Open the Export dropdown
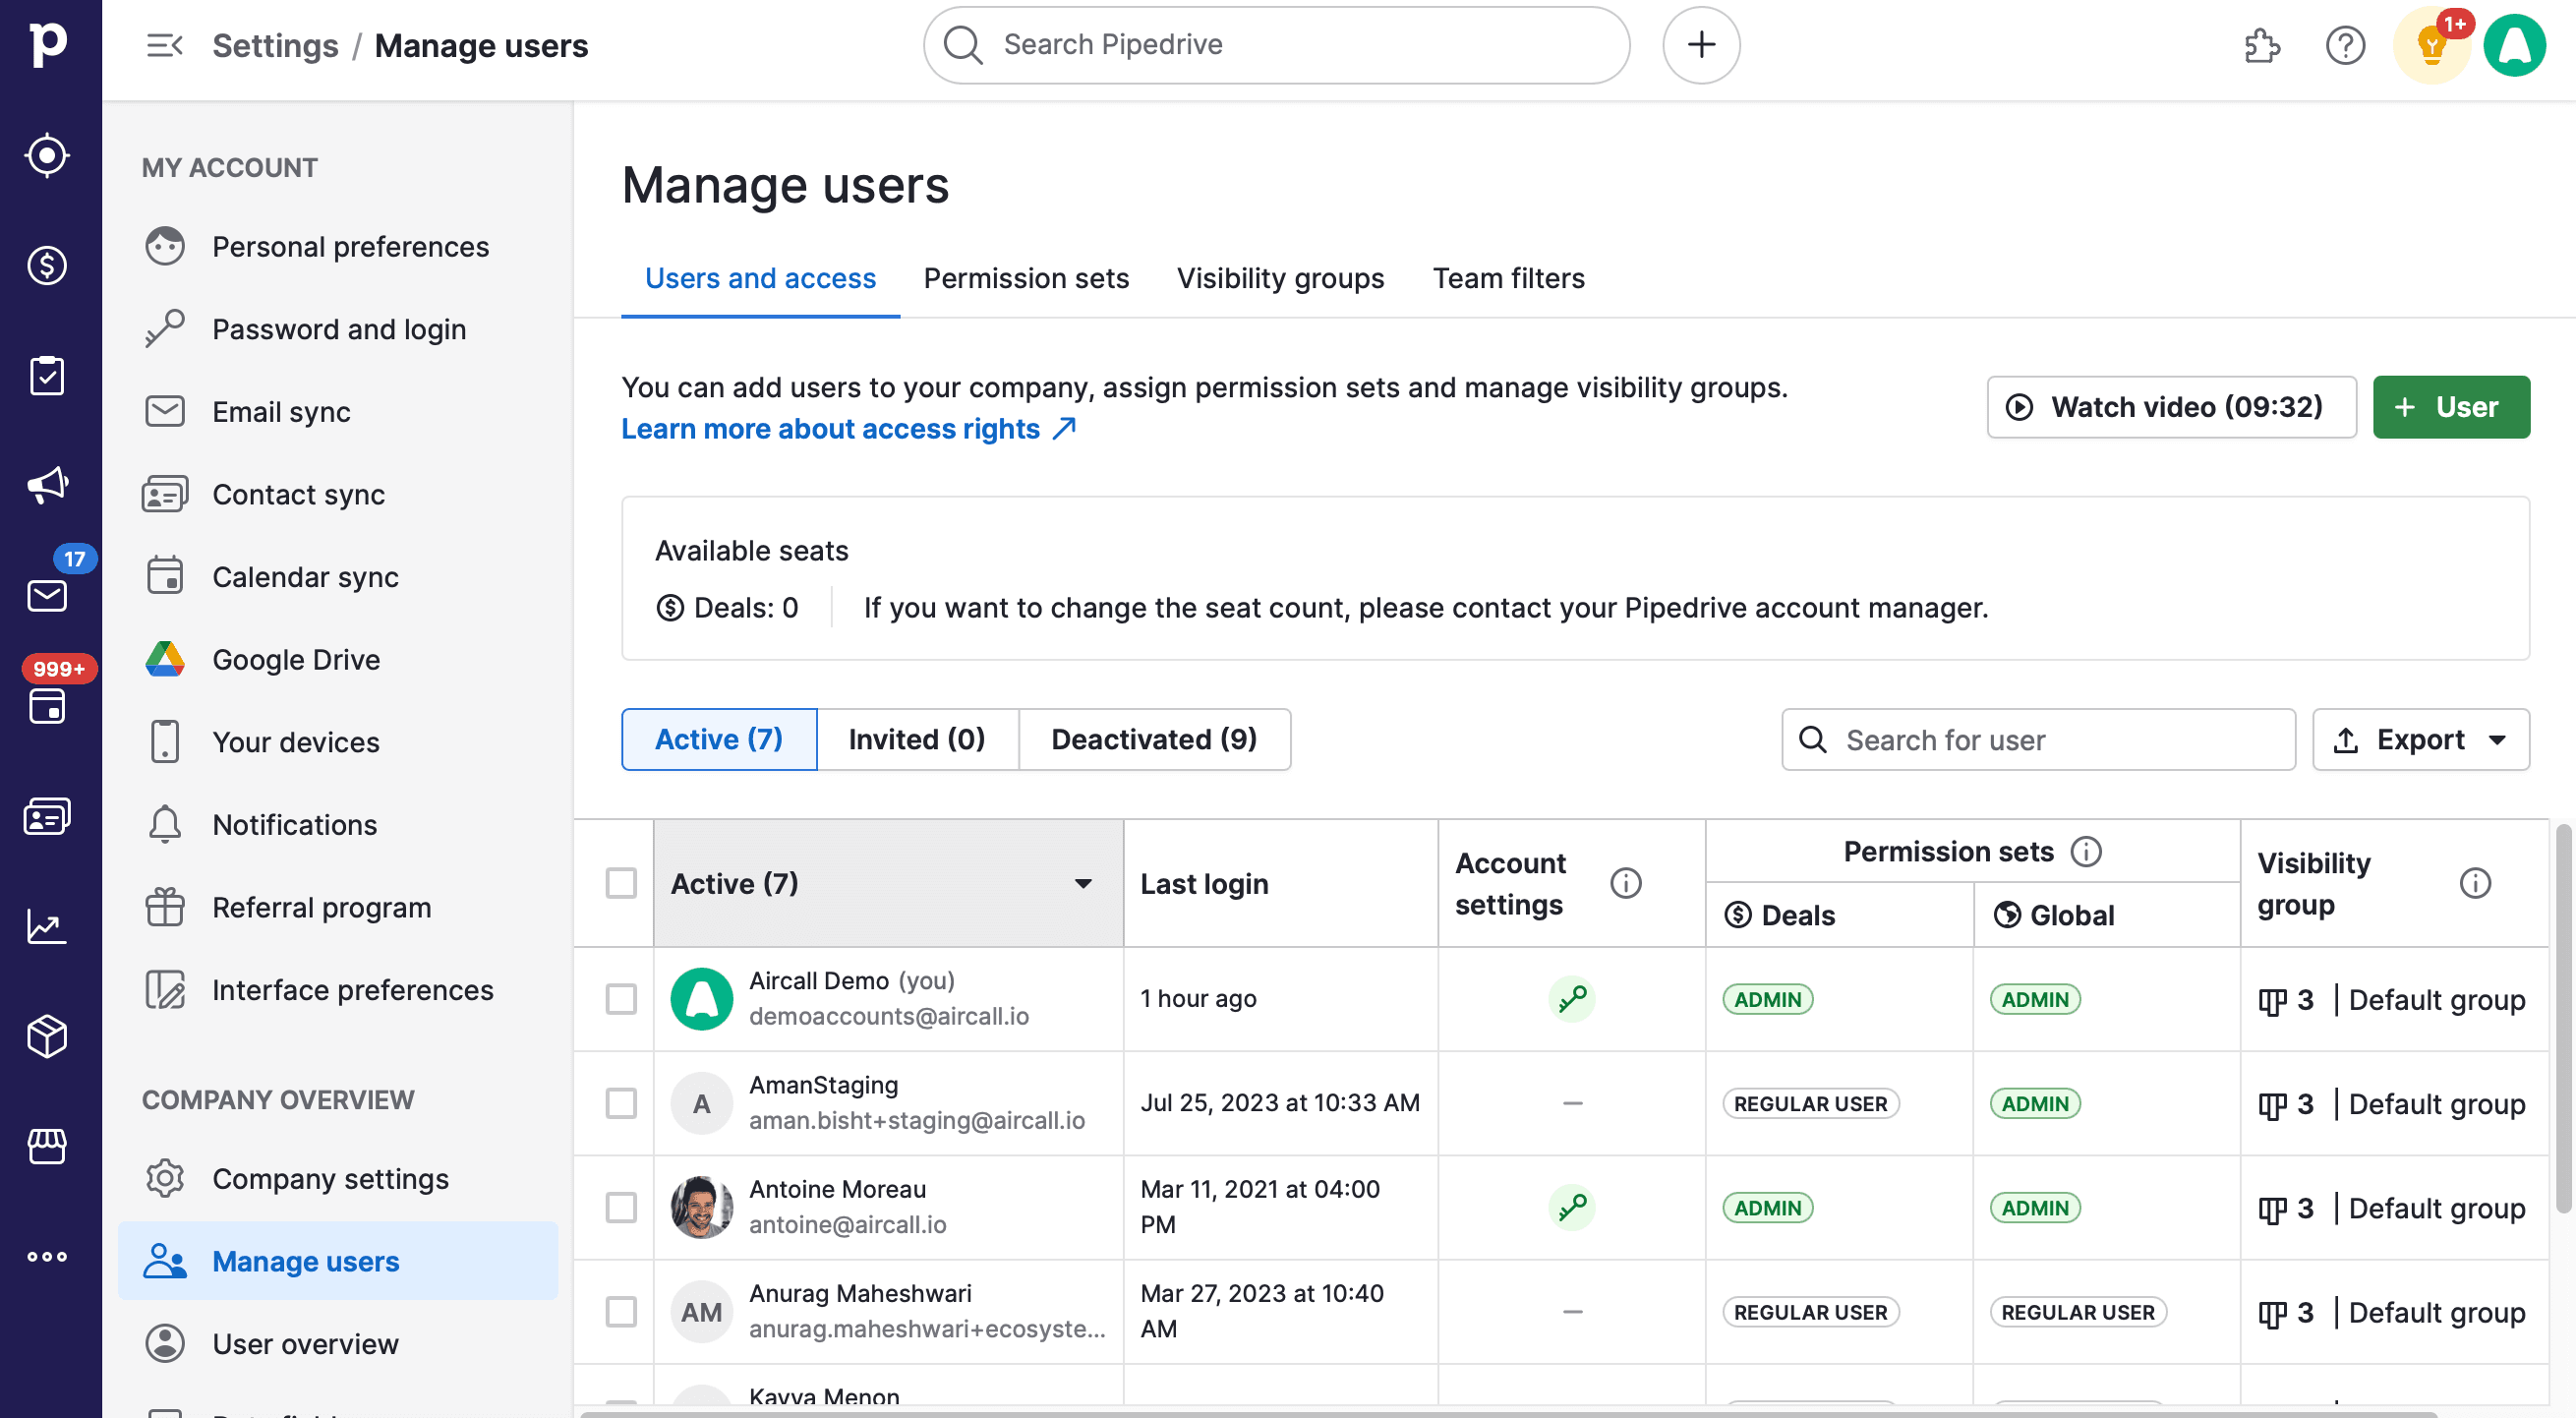The image size is (2576, 1418). (2421, 739)
